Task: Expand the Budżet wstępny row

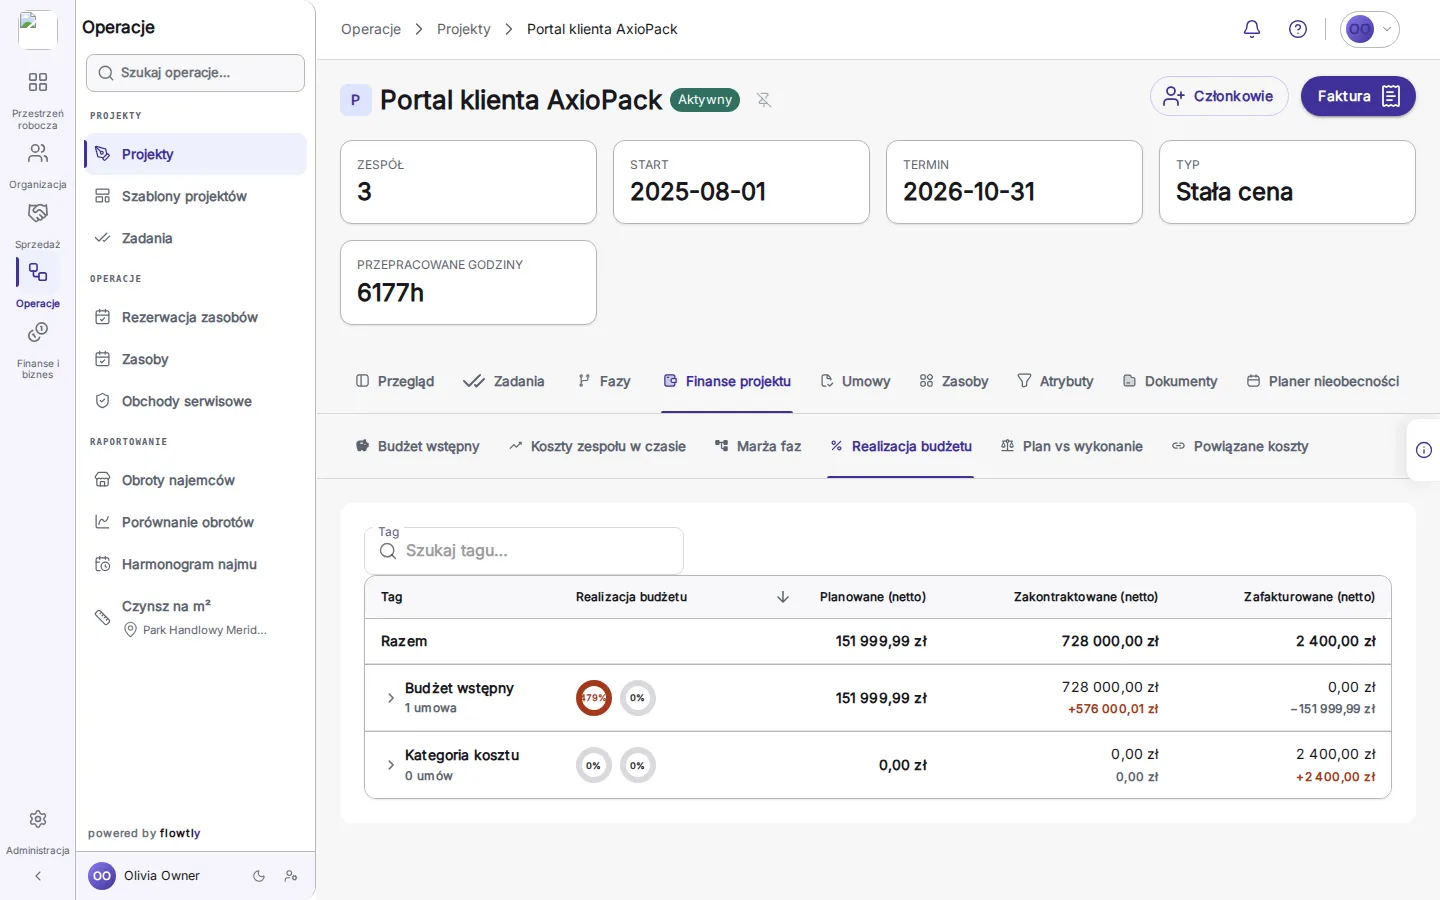Action: (391, 698)
